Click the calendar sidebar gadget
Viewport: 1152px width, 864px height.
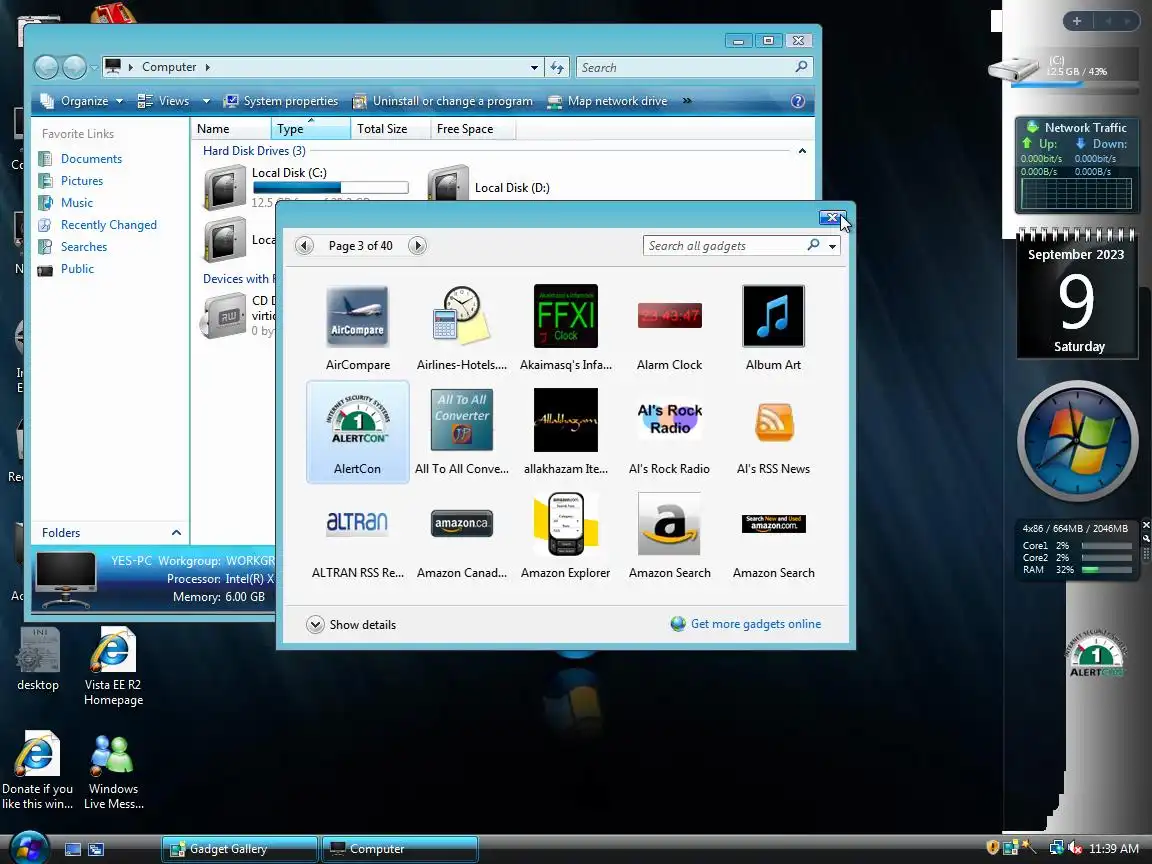click(1077, 294)
